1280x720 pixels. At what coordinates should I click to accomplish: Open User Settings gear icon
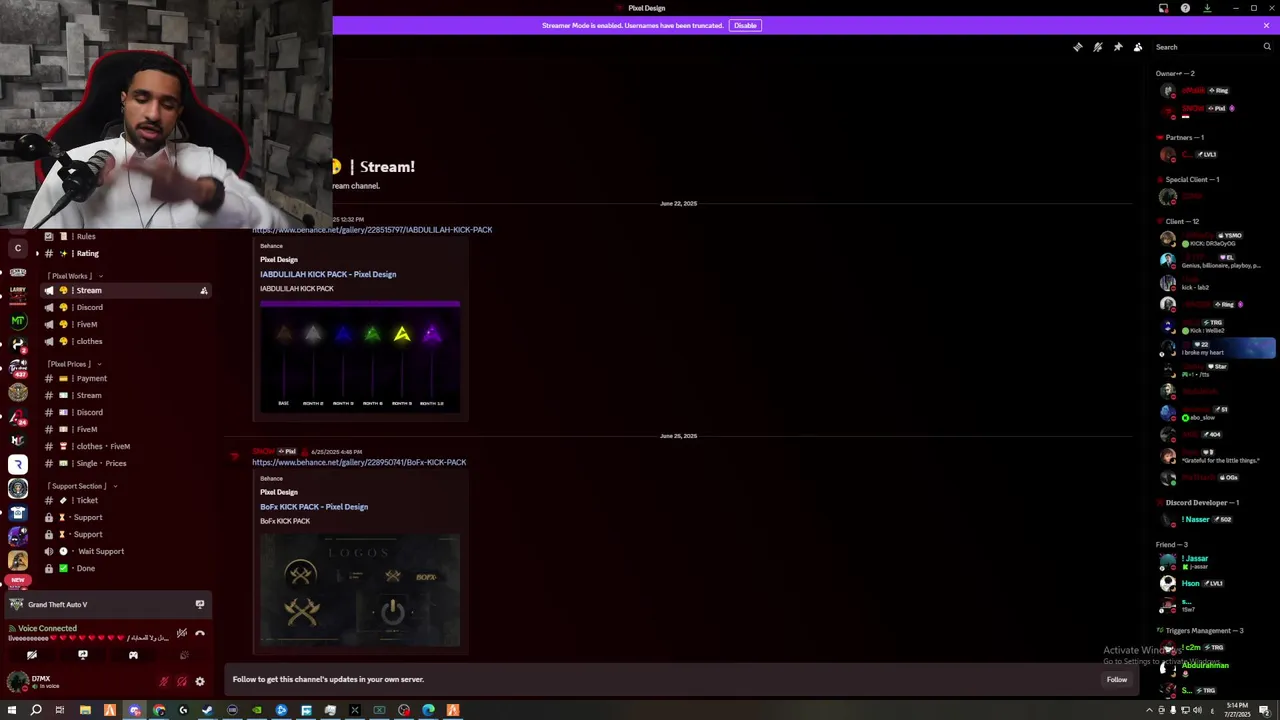point(200,682)
